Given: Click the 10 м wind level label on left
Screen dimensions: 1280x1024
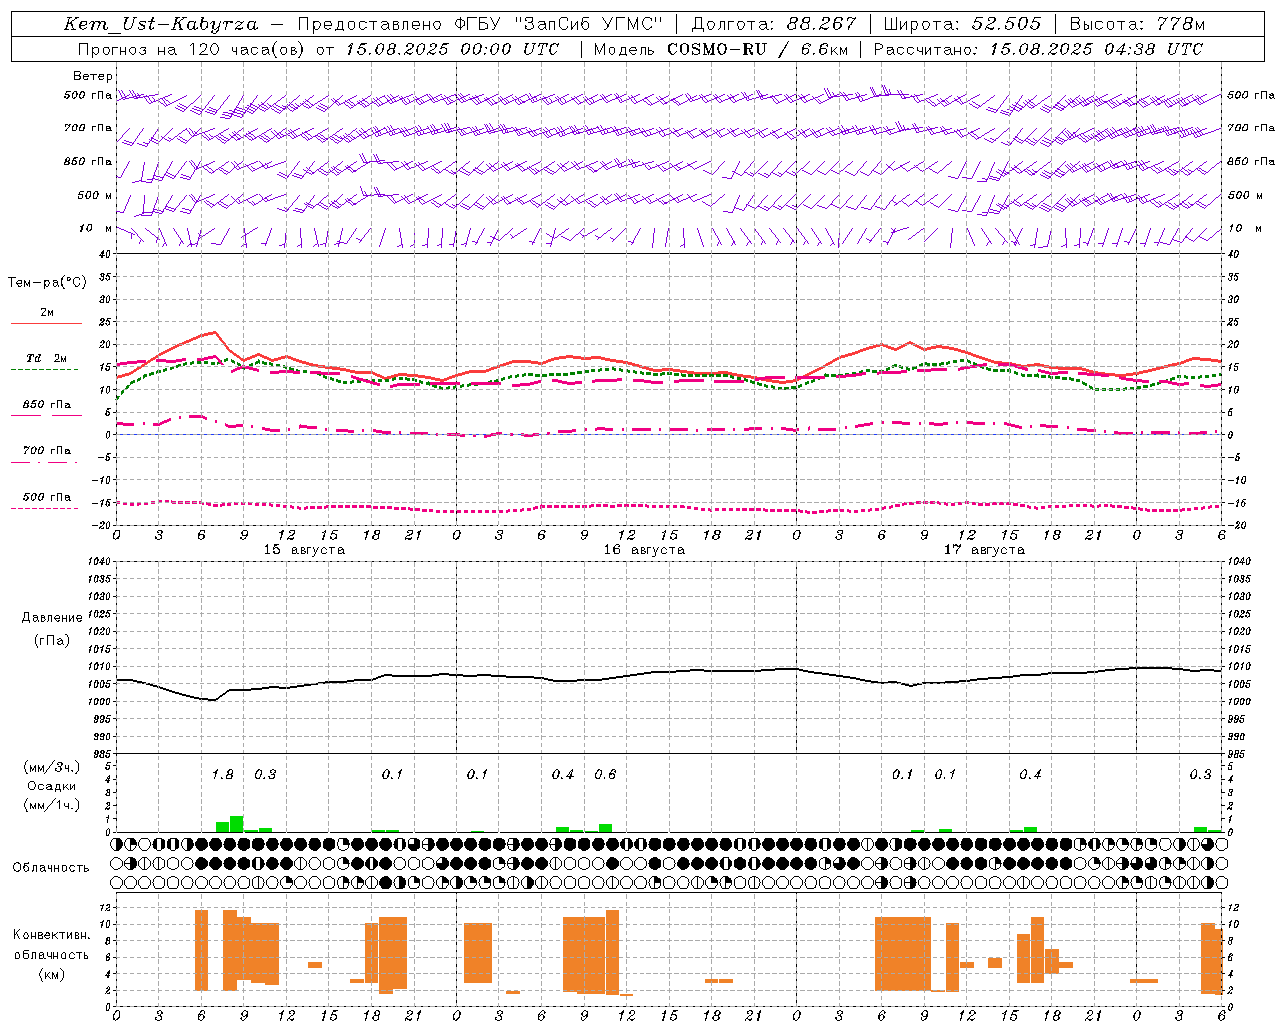Looking at the screenshot, I should (96, 228).
